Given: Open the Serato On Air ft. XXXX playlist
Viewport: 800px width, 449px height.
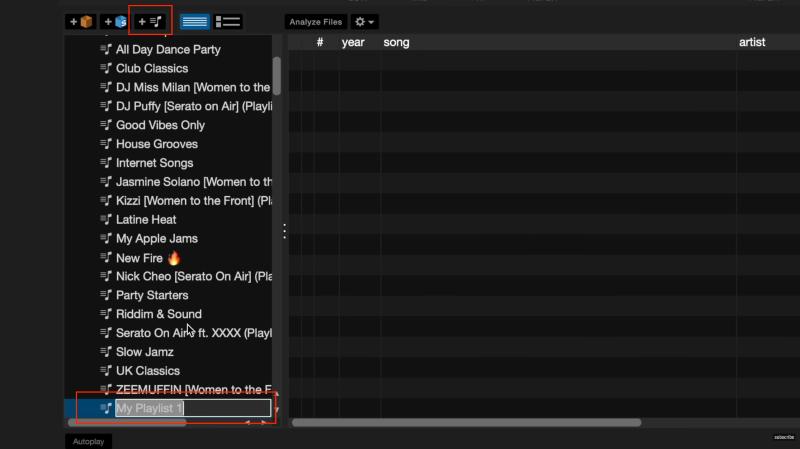Looking at the screenshot, I should click(x=194, y=333).
